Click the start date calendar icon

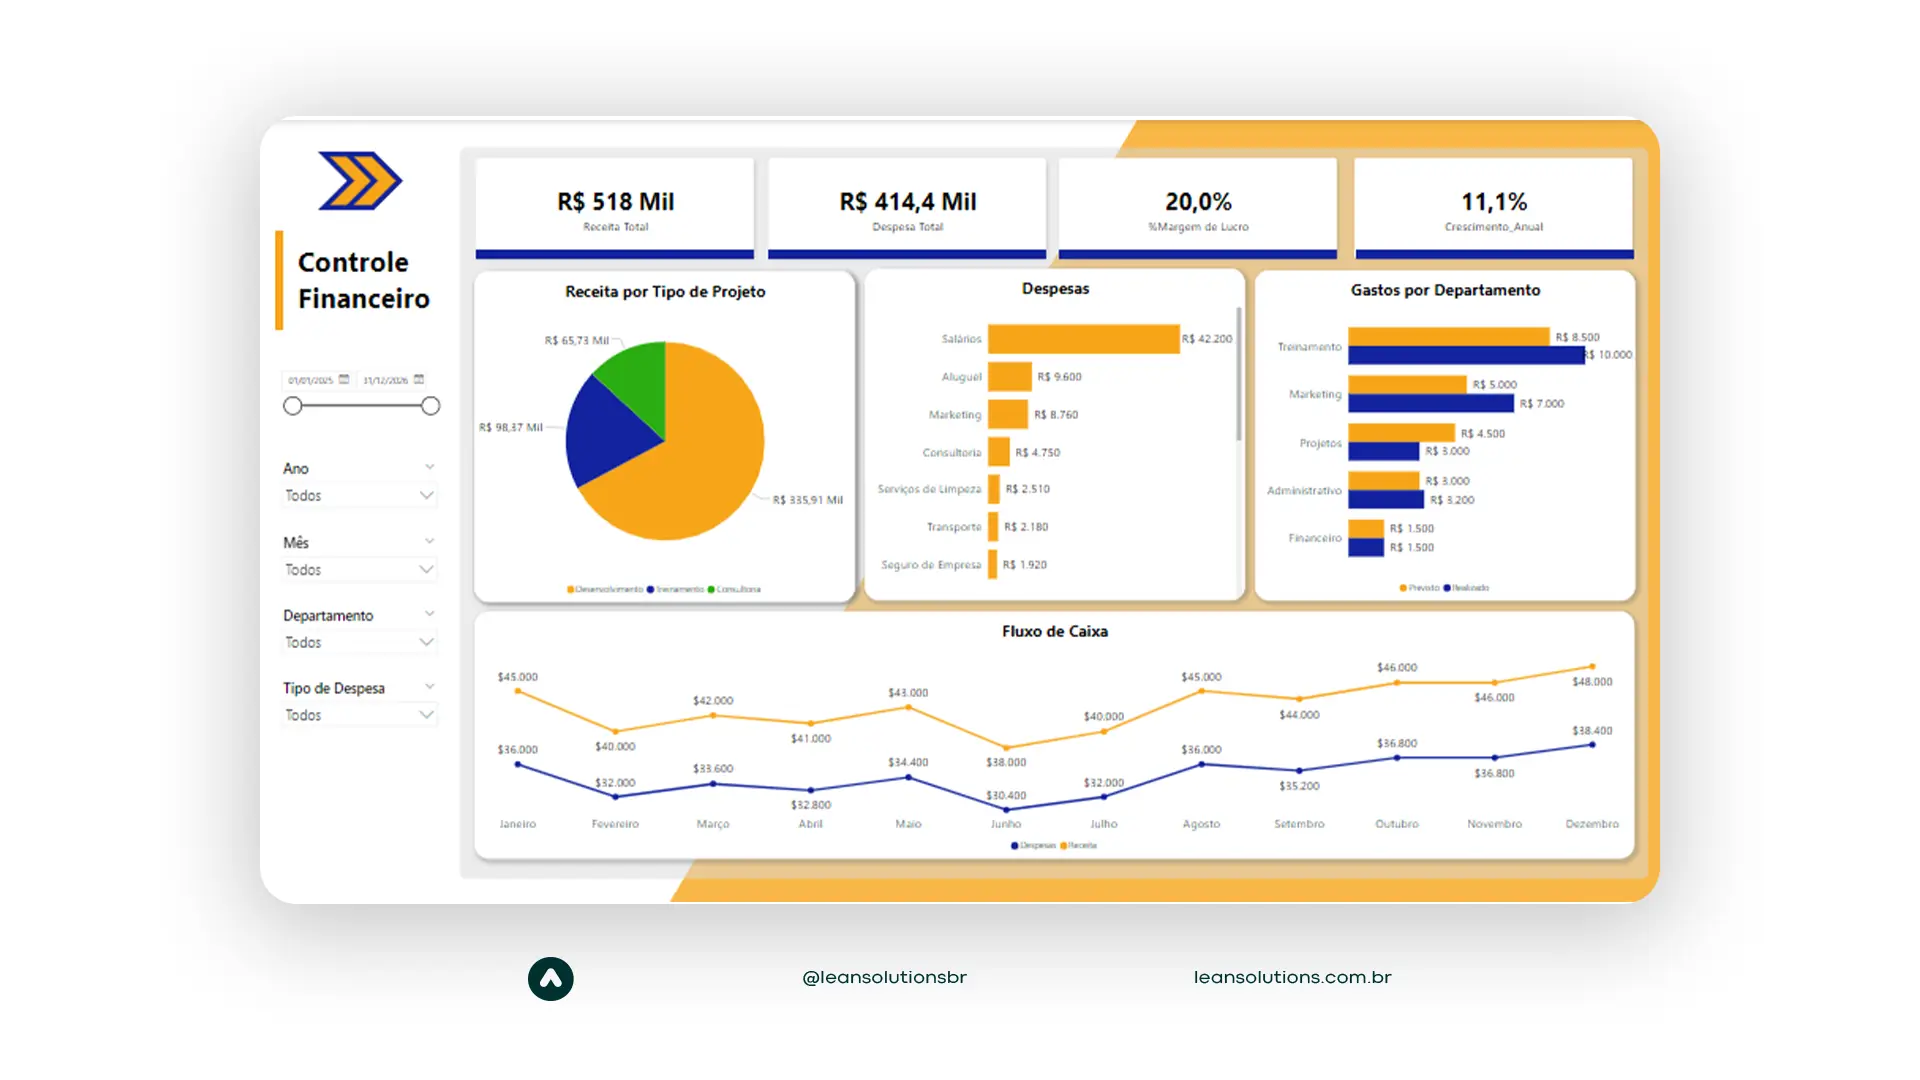click(x=344, y=380)
